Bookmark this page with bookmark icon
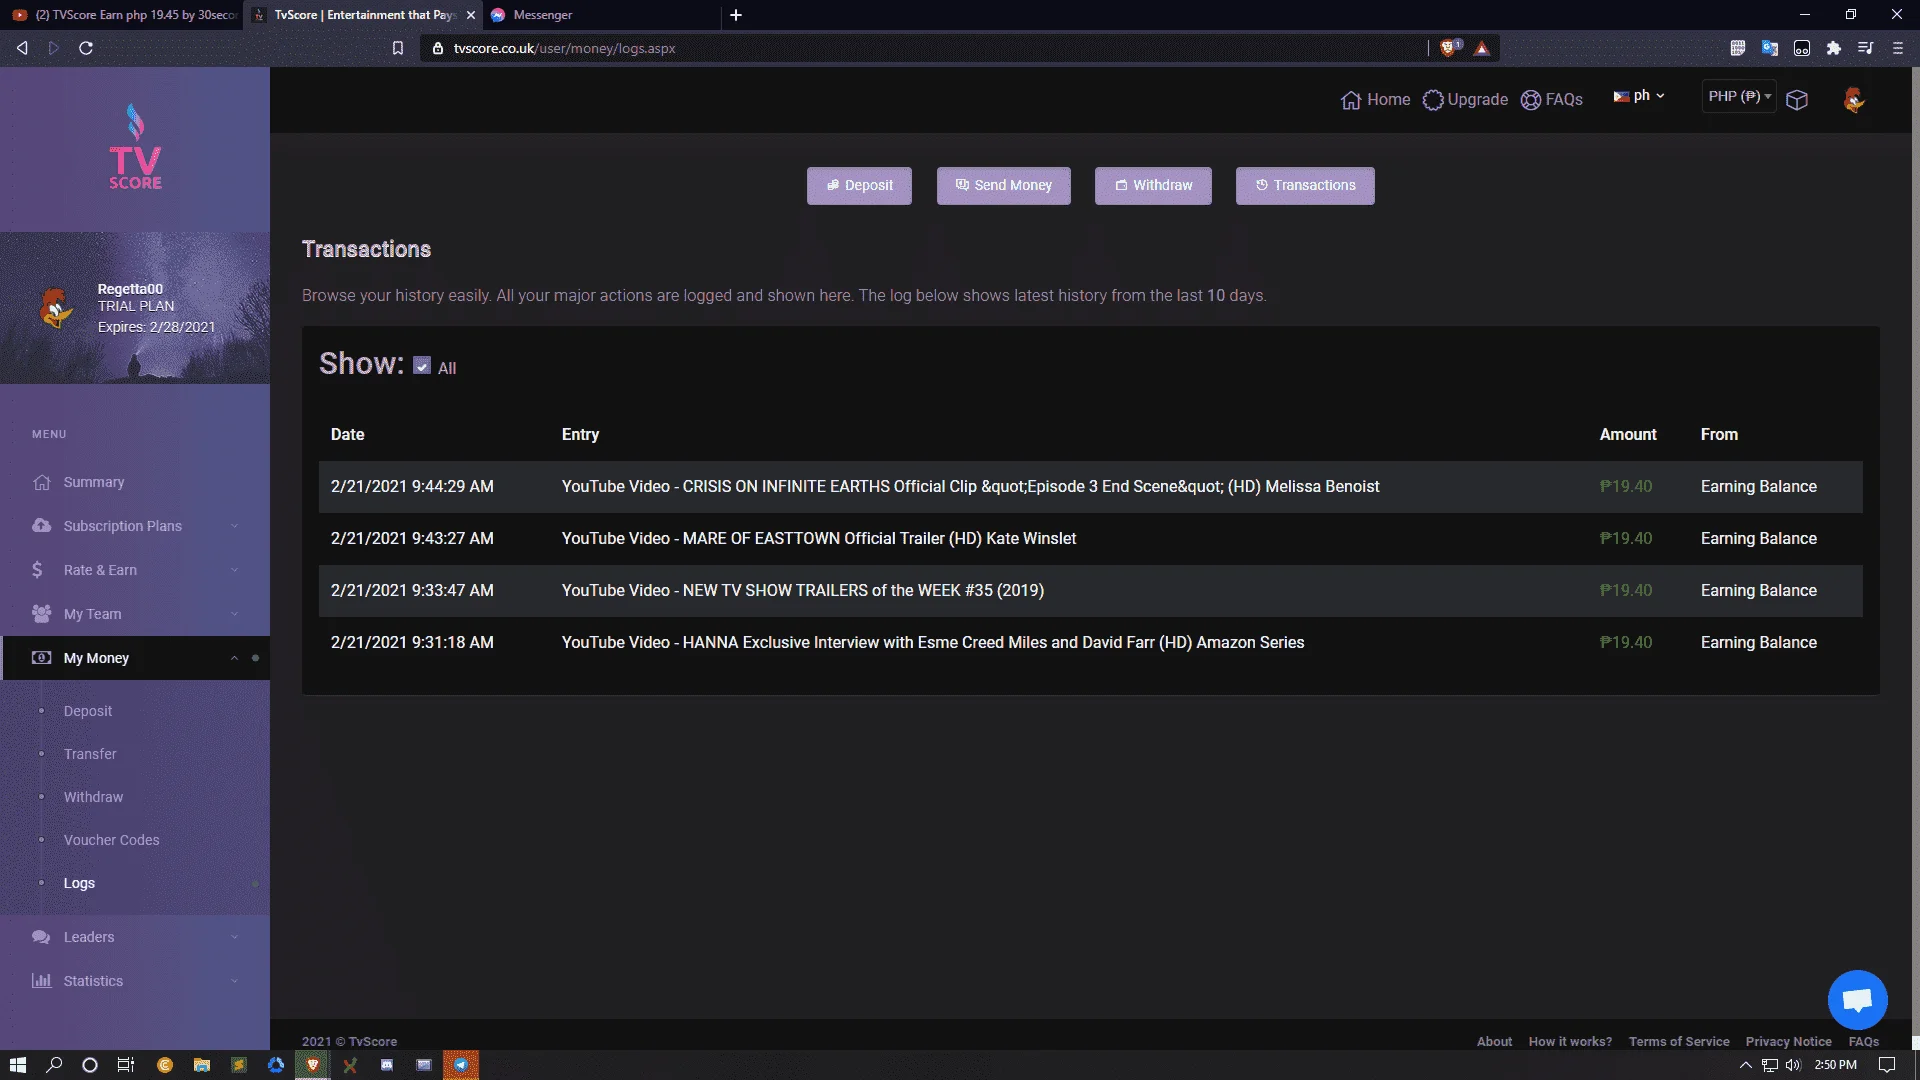 tap(398, 48)
